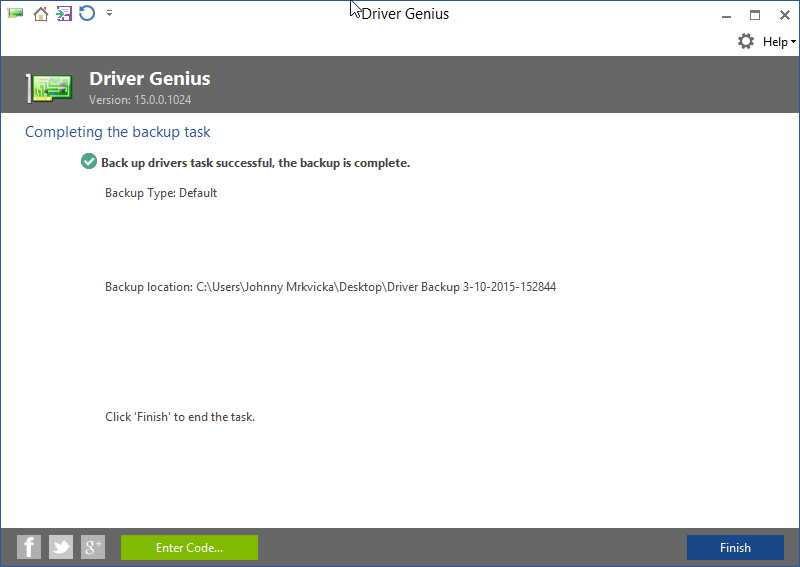Click the restore drivers circular arrow icon

[87, 13]
